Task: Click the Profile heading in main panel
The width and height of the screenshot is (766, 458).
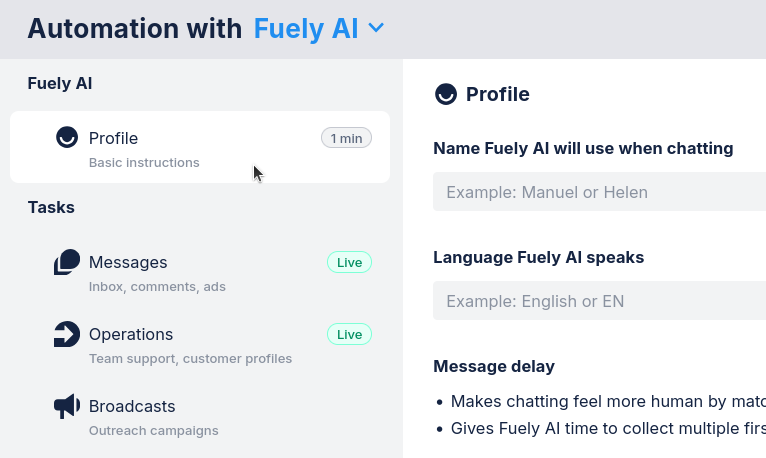Action: 497,94
